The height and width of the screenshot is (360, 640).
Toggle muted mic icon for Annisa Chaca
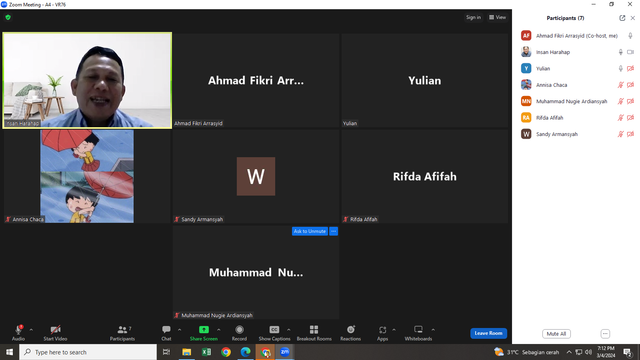[x=620, y=85]
